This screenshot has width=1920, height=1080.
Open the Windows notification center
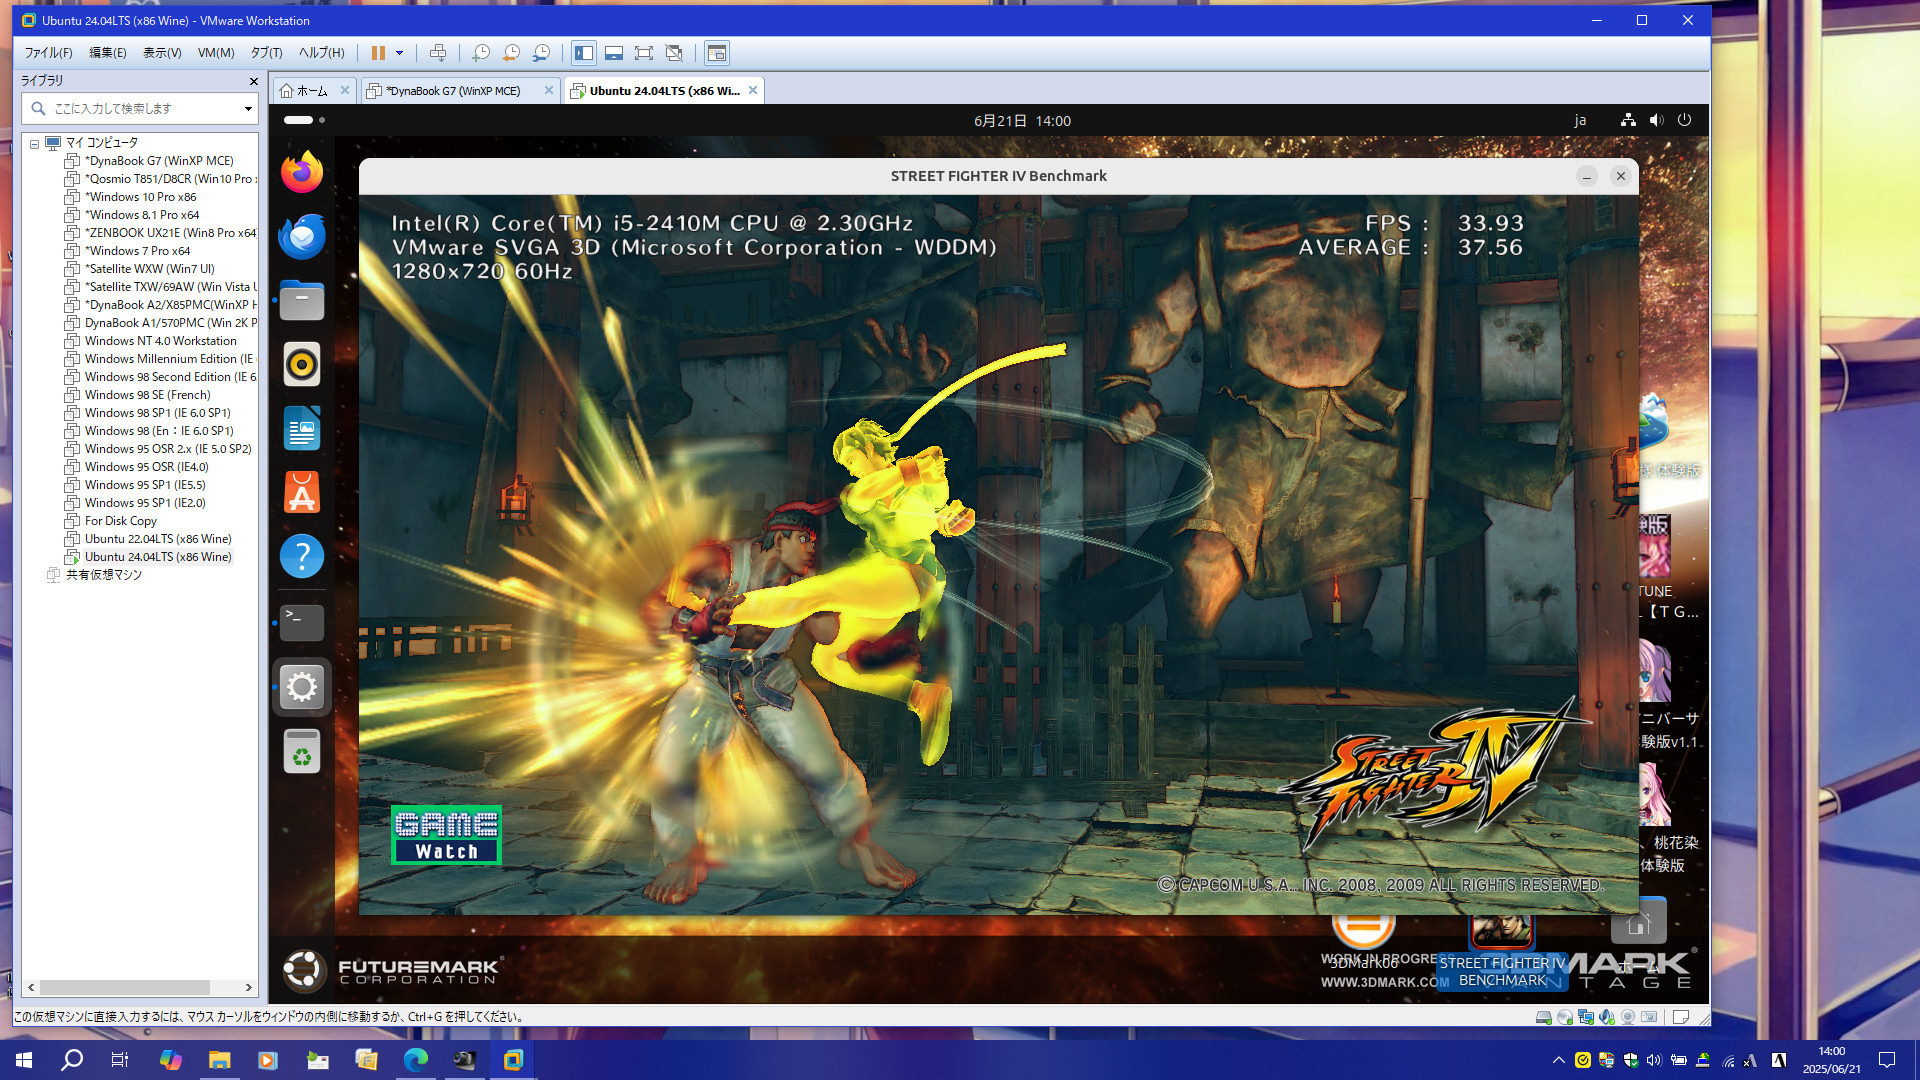tap(1887, 1060)
